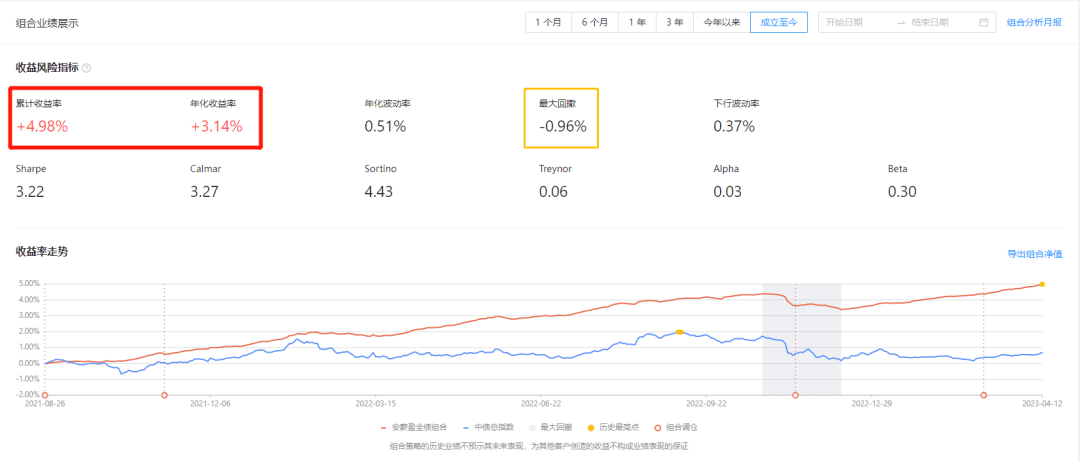Open the 组合分析月报 link
Viewport: 1080px width, 462px height.
1034,22
